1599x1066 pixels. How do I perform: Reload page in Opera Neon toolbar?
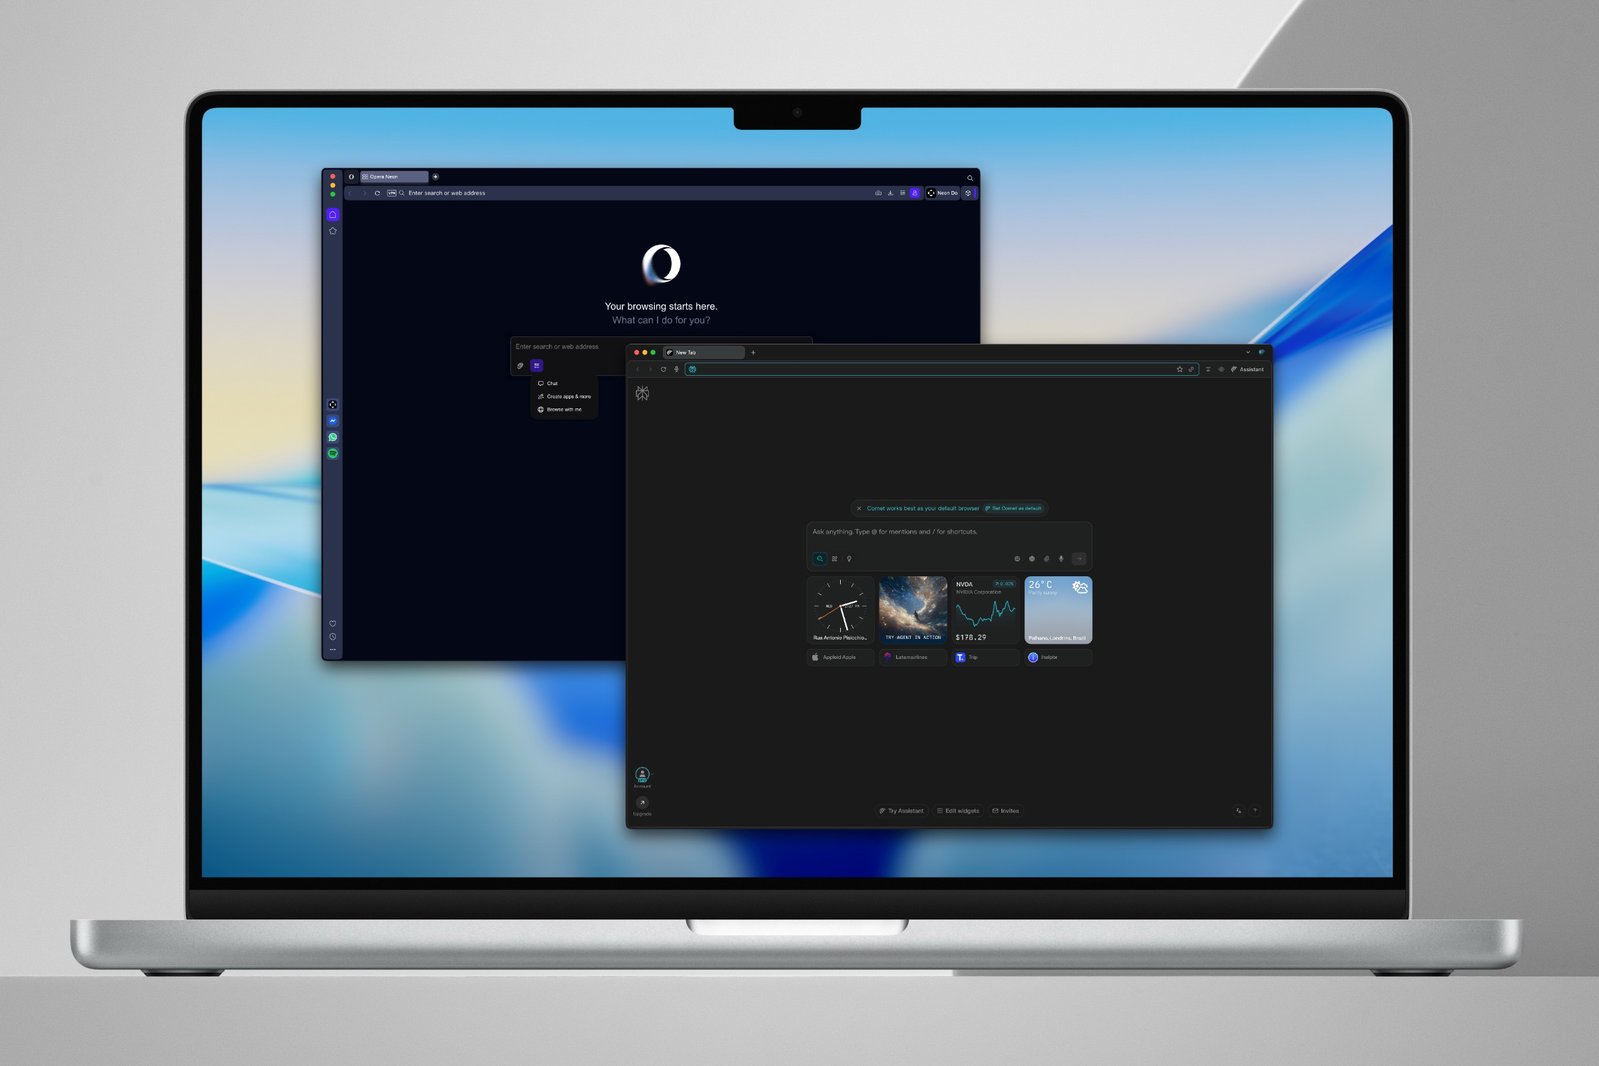click(377, 193)
